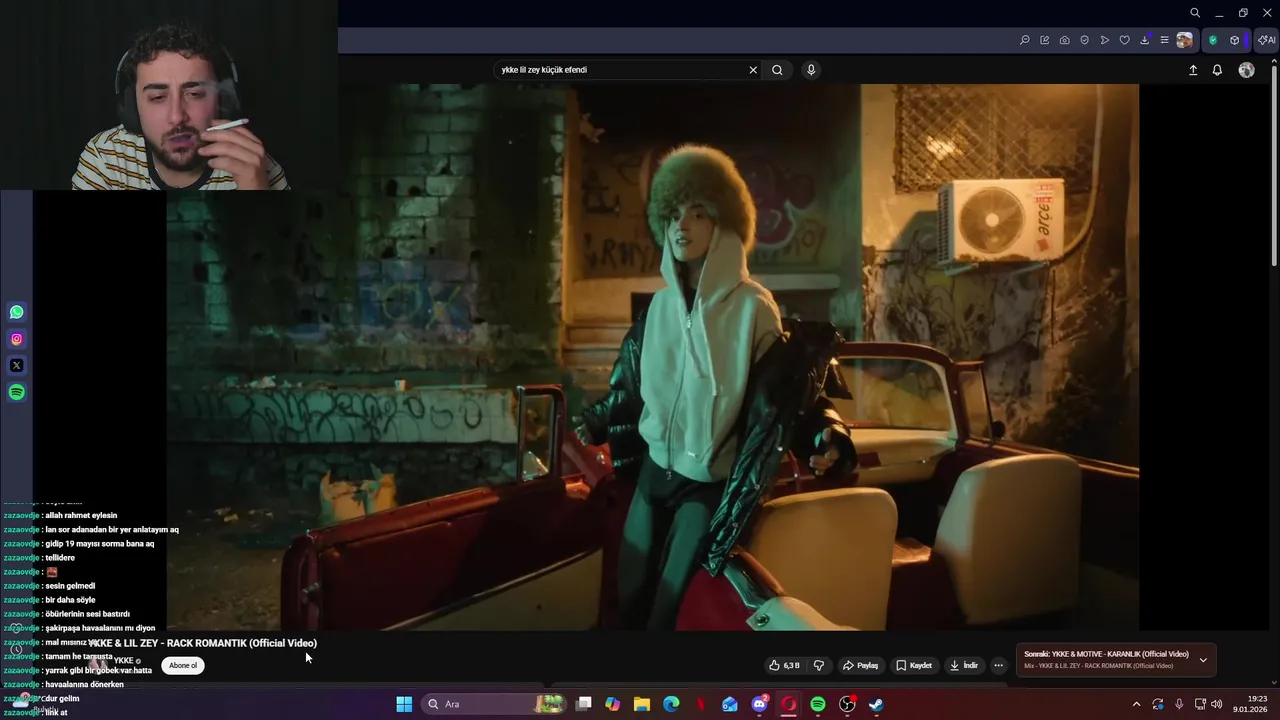Click the Abone ol subscribe button
Screen dimensions: 1280x720
point(183,665)
